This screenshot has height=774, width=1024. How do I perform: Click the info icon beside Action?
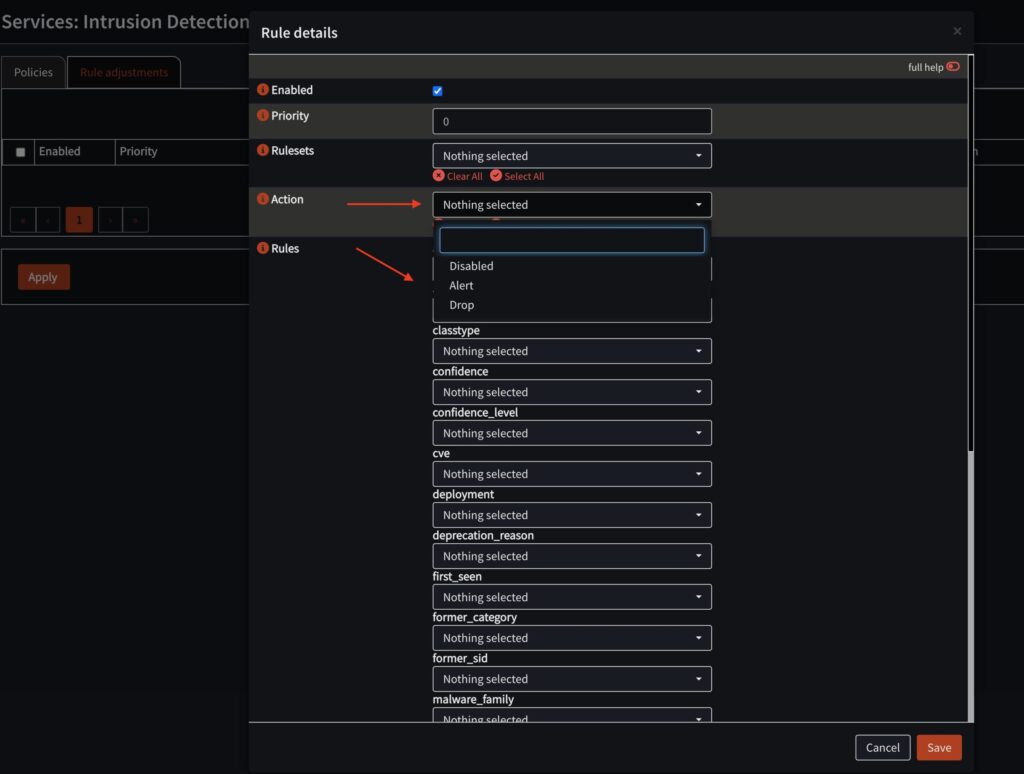click(x=263, y=199)
